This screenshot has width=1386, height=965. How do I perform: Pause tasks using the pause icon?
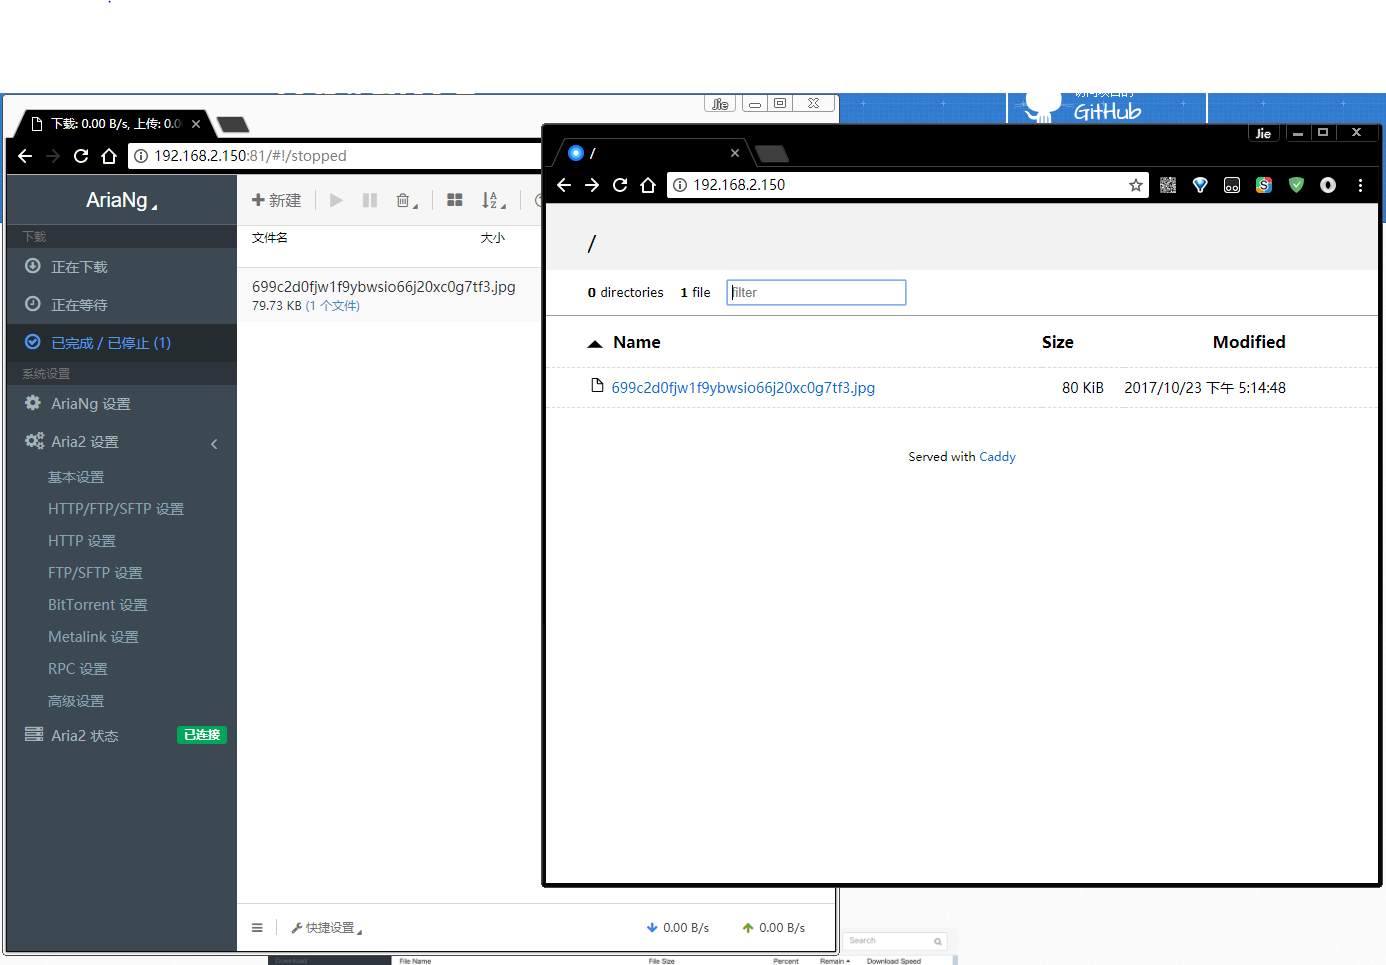tap(370, 200)
